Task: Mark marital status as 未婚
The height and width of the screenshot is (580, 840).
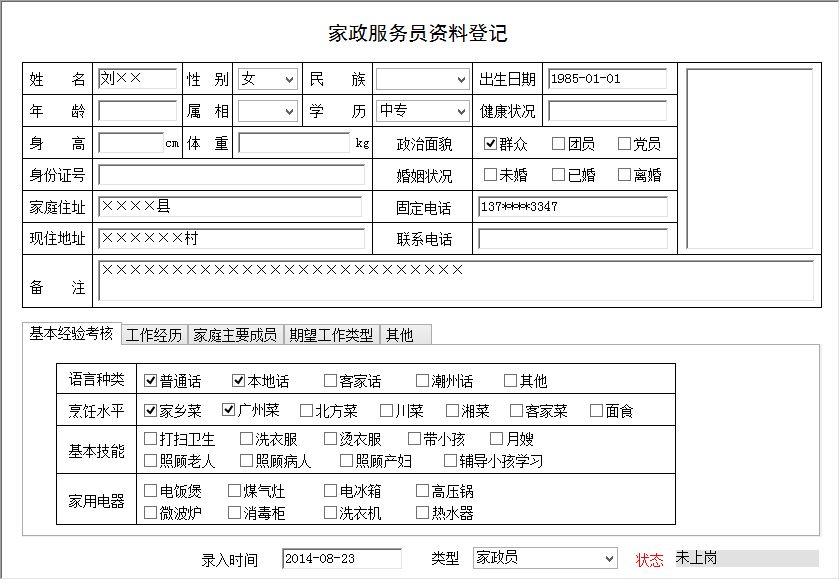Action: tap(490, 175)
